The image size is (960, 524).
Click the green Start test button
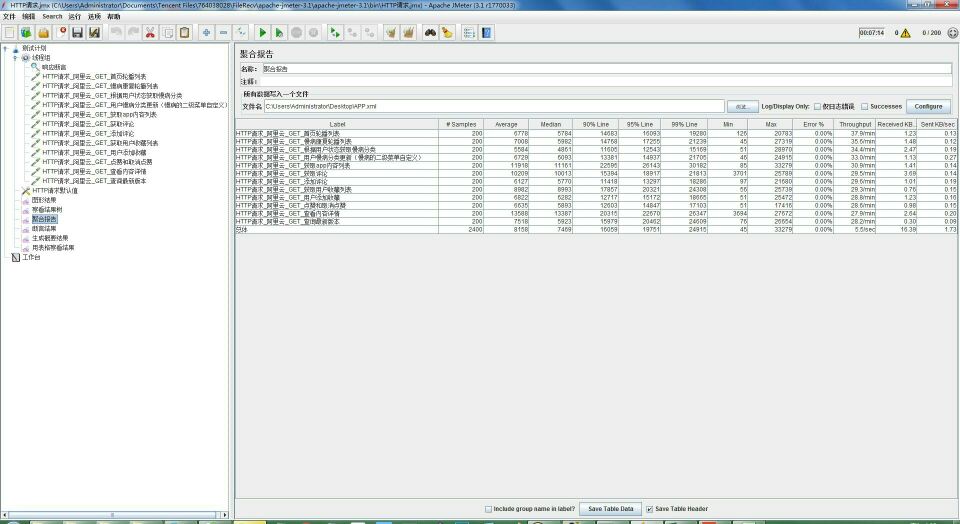[263, 33]
